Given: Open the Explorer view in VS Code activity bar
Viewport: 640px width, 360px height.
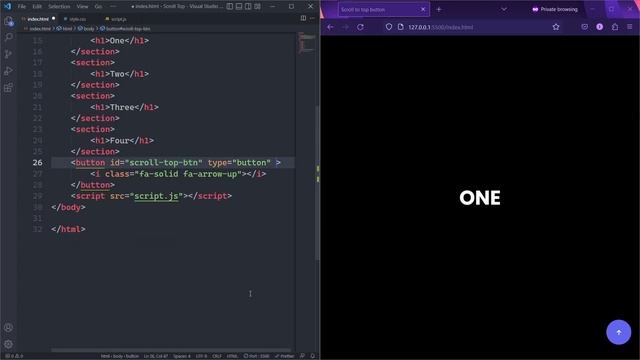Looking at the screenshot, I should [x=8, y=21].
